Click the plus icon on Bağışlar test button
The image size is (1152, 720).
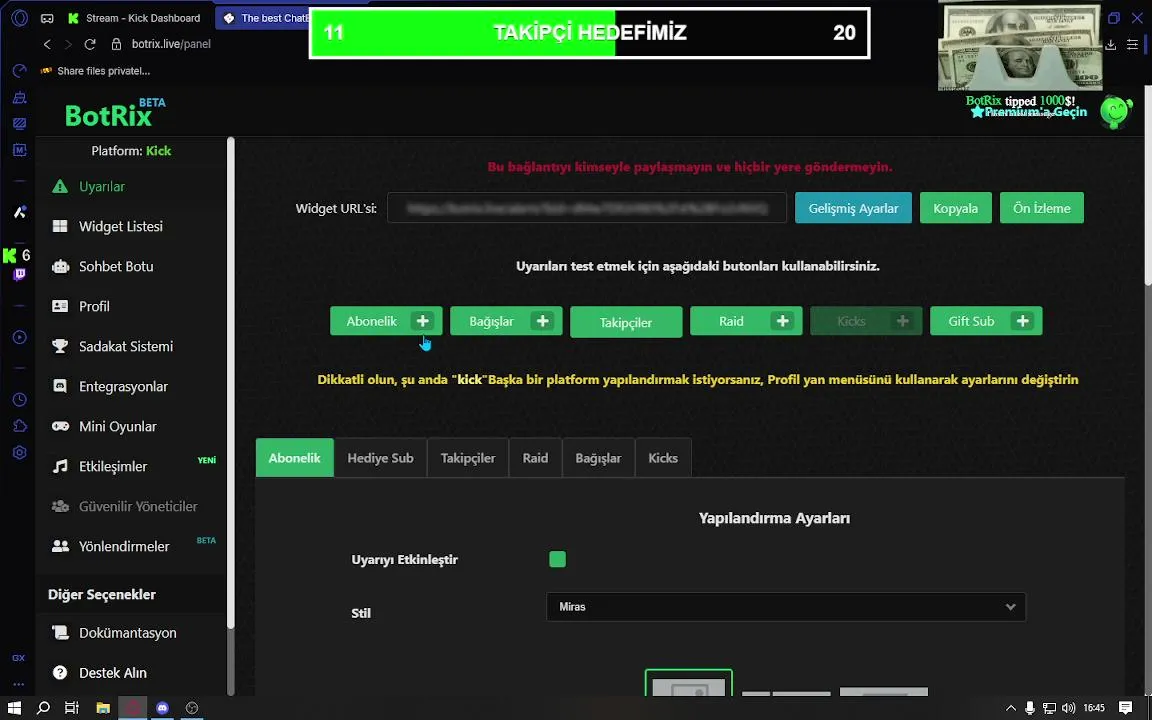[543, 321]
